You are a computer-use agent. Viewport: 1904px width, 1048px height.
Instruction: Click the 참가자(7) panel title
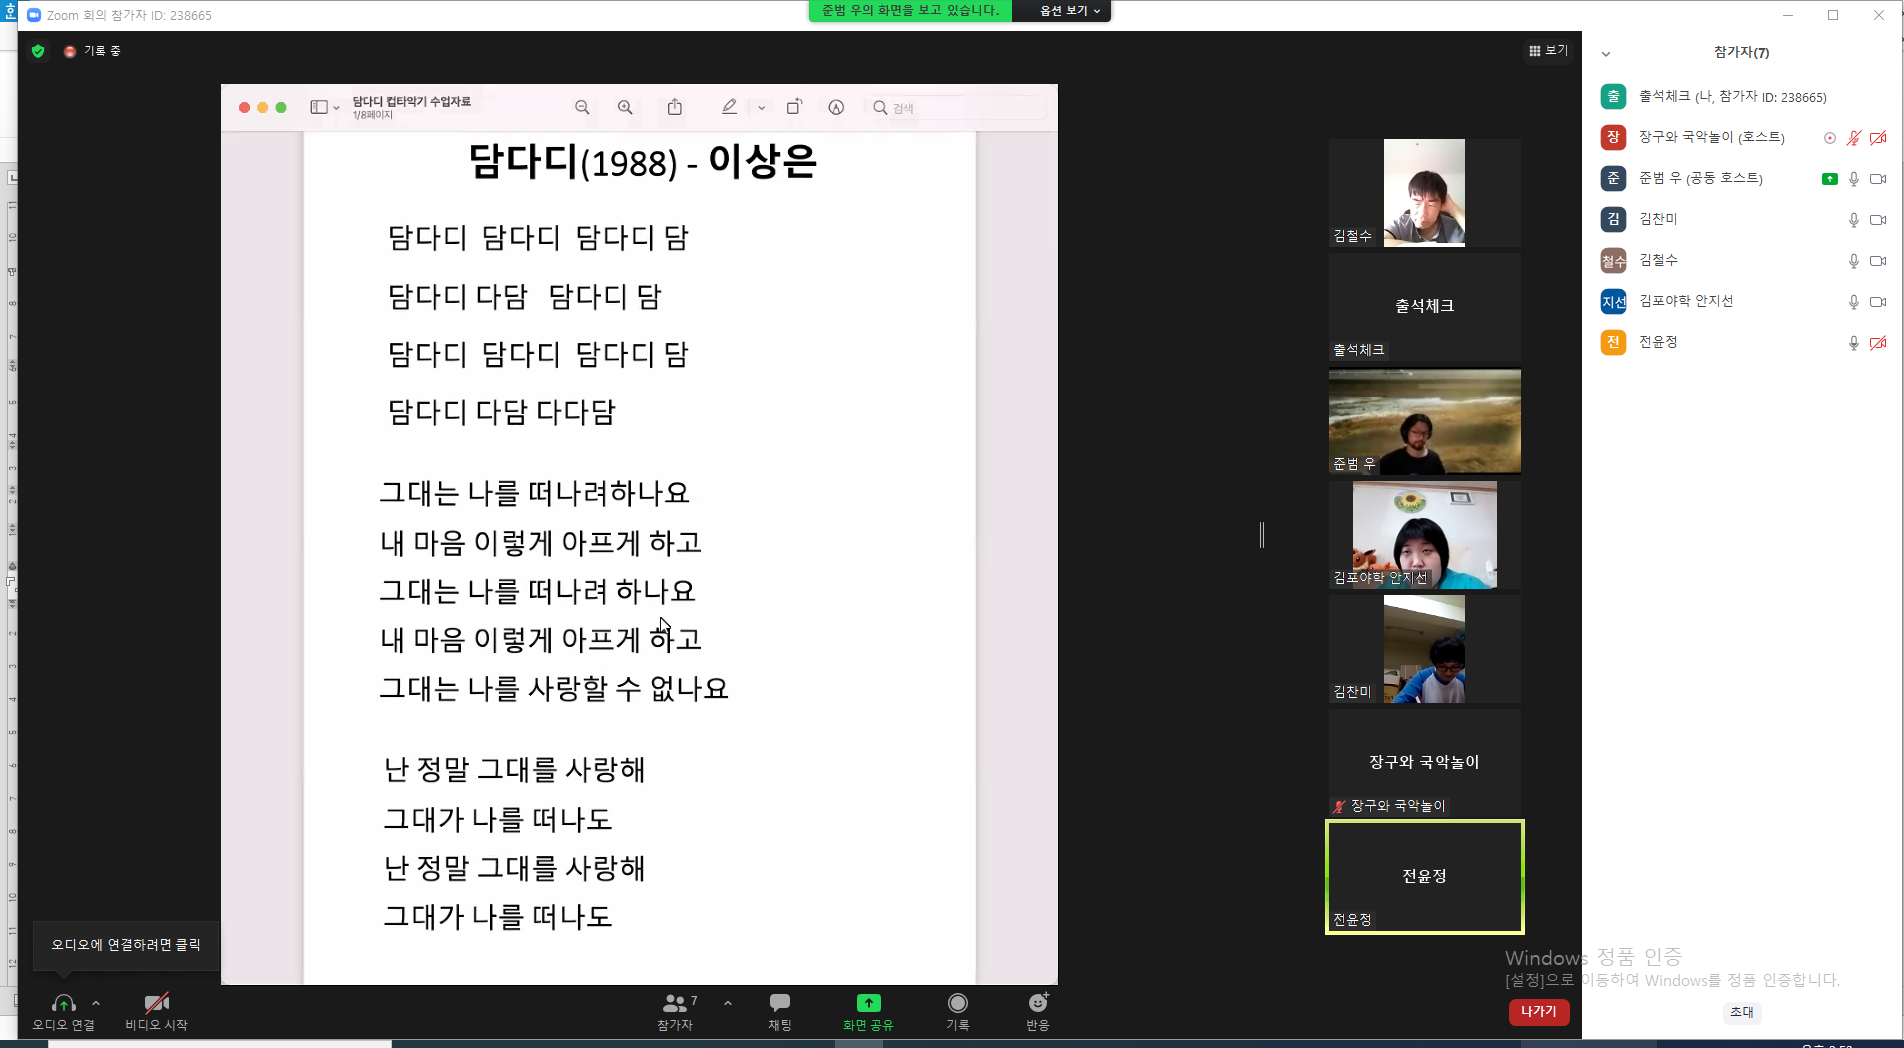tap(1741, 53)
